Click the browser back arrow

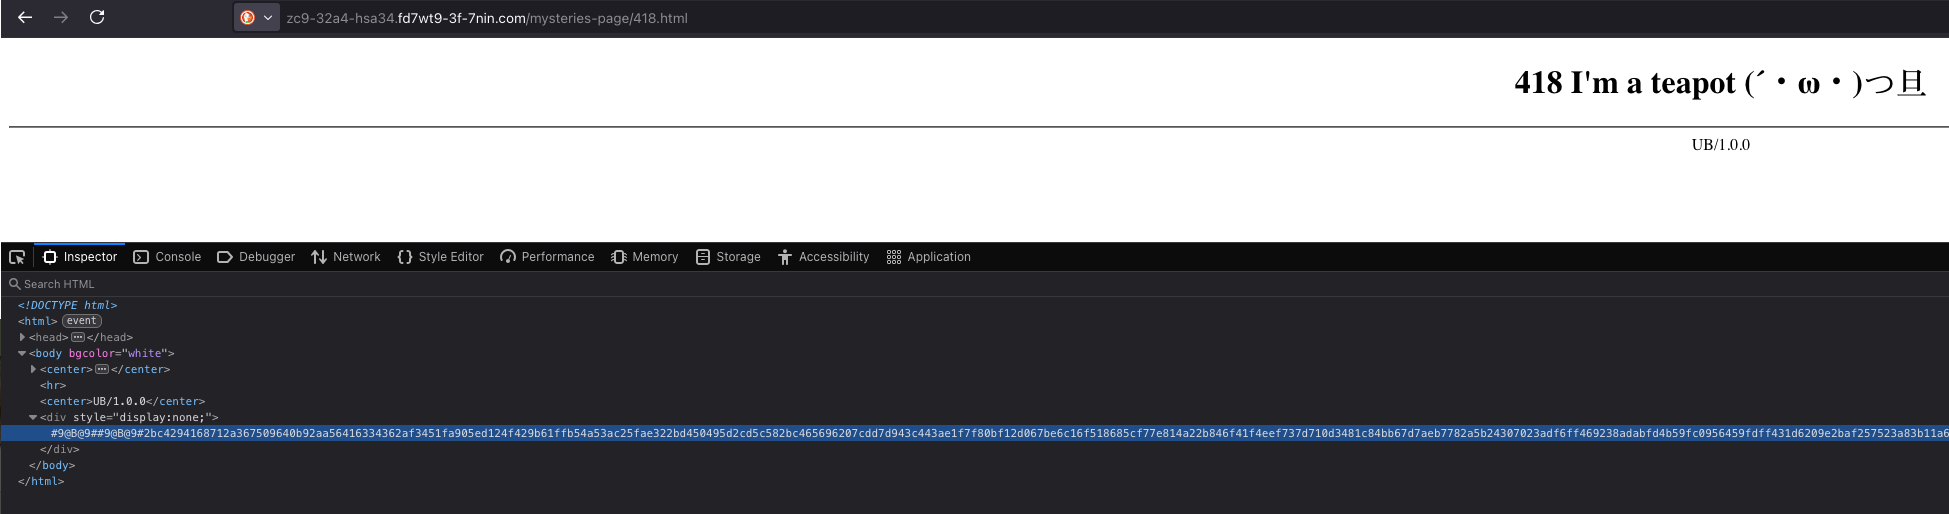25,17
